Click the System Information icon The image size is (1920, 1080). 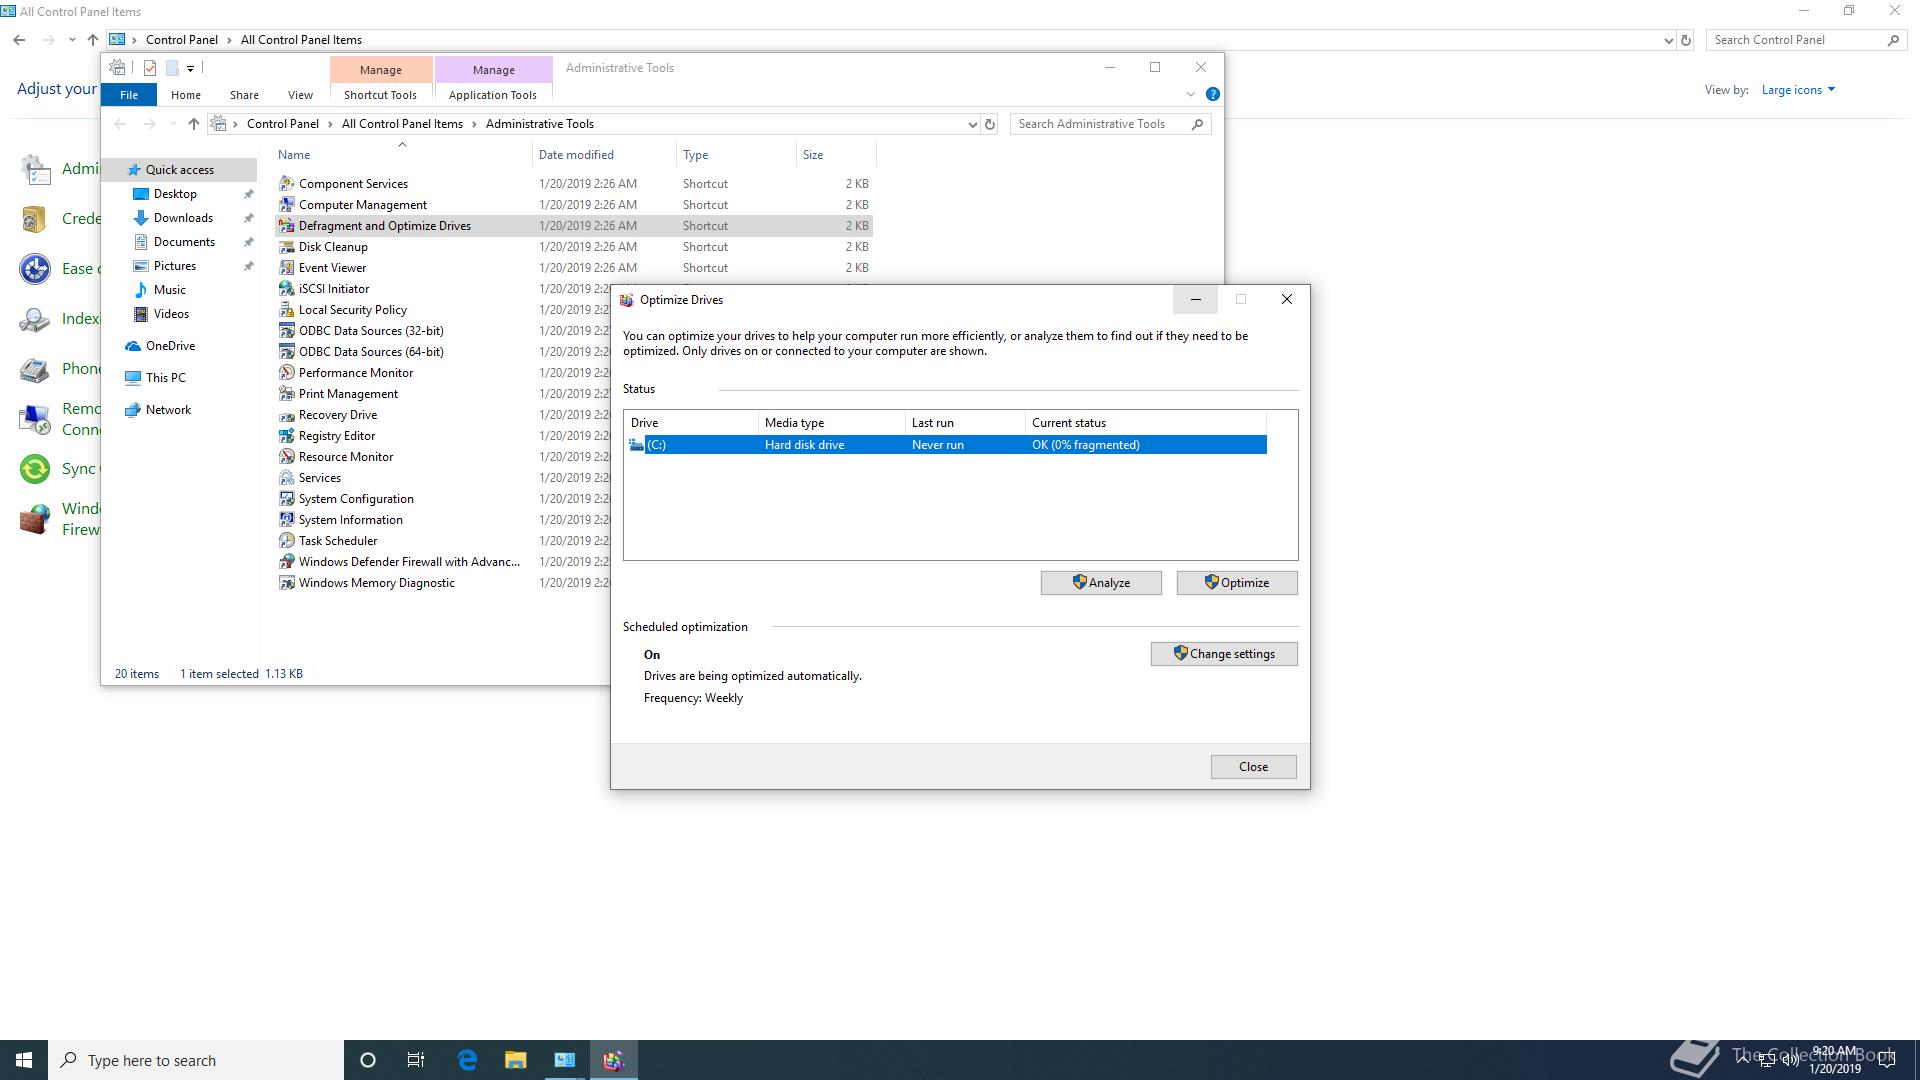[287, 520]
